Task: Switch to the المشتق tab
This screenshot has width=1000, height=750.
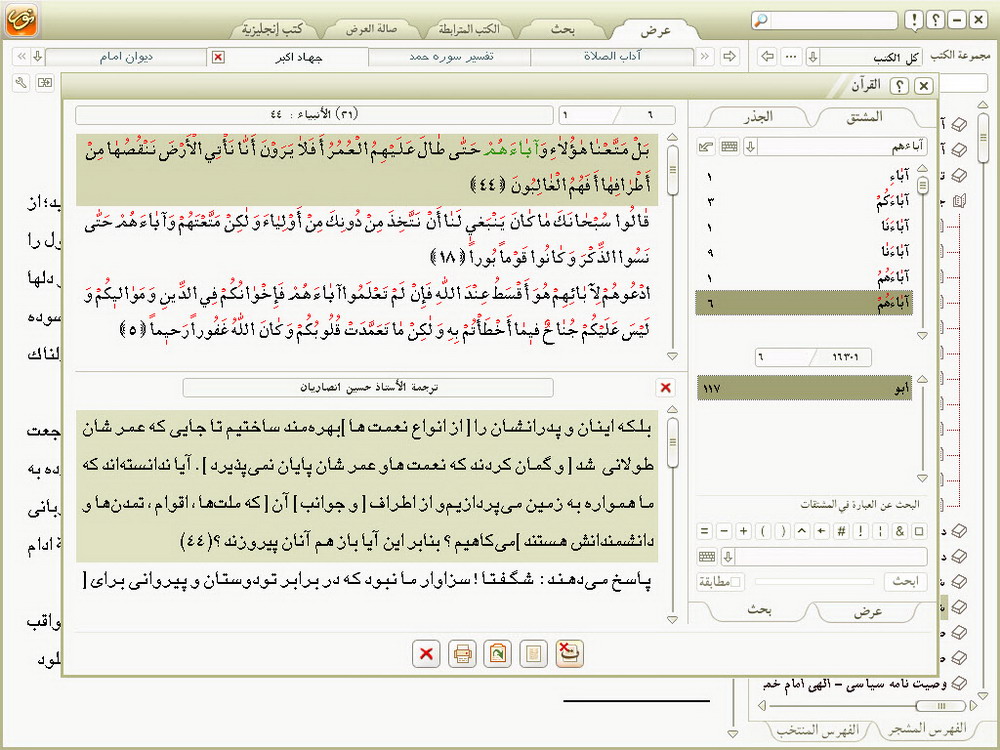Action: (x=865, y=117)
